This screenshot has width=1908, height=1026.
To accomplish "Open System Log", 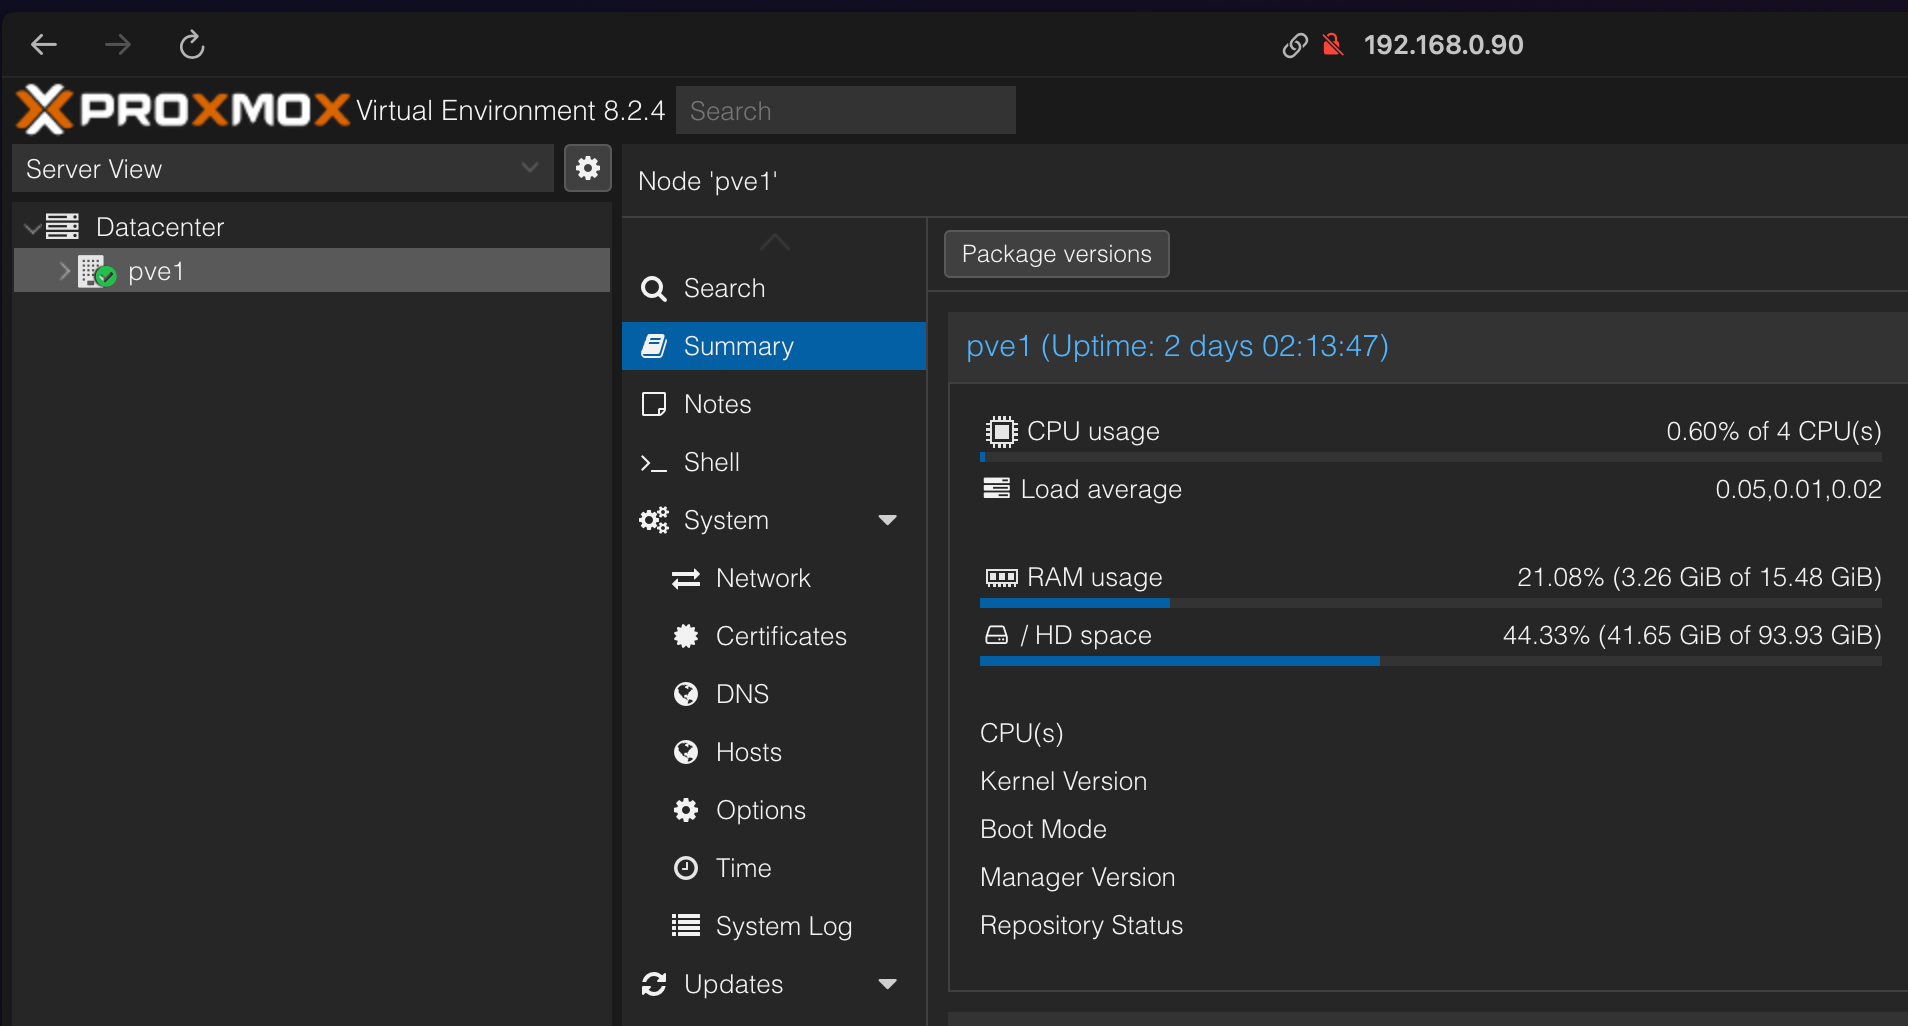I will click(x=774, y=926).
